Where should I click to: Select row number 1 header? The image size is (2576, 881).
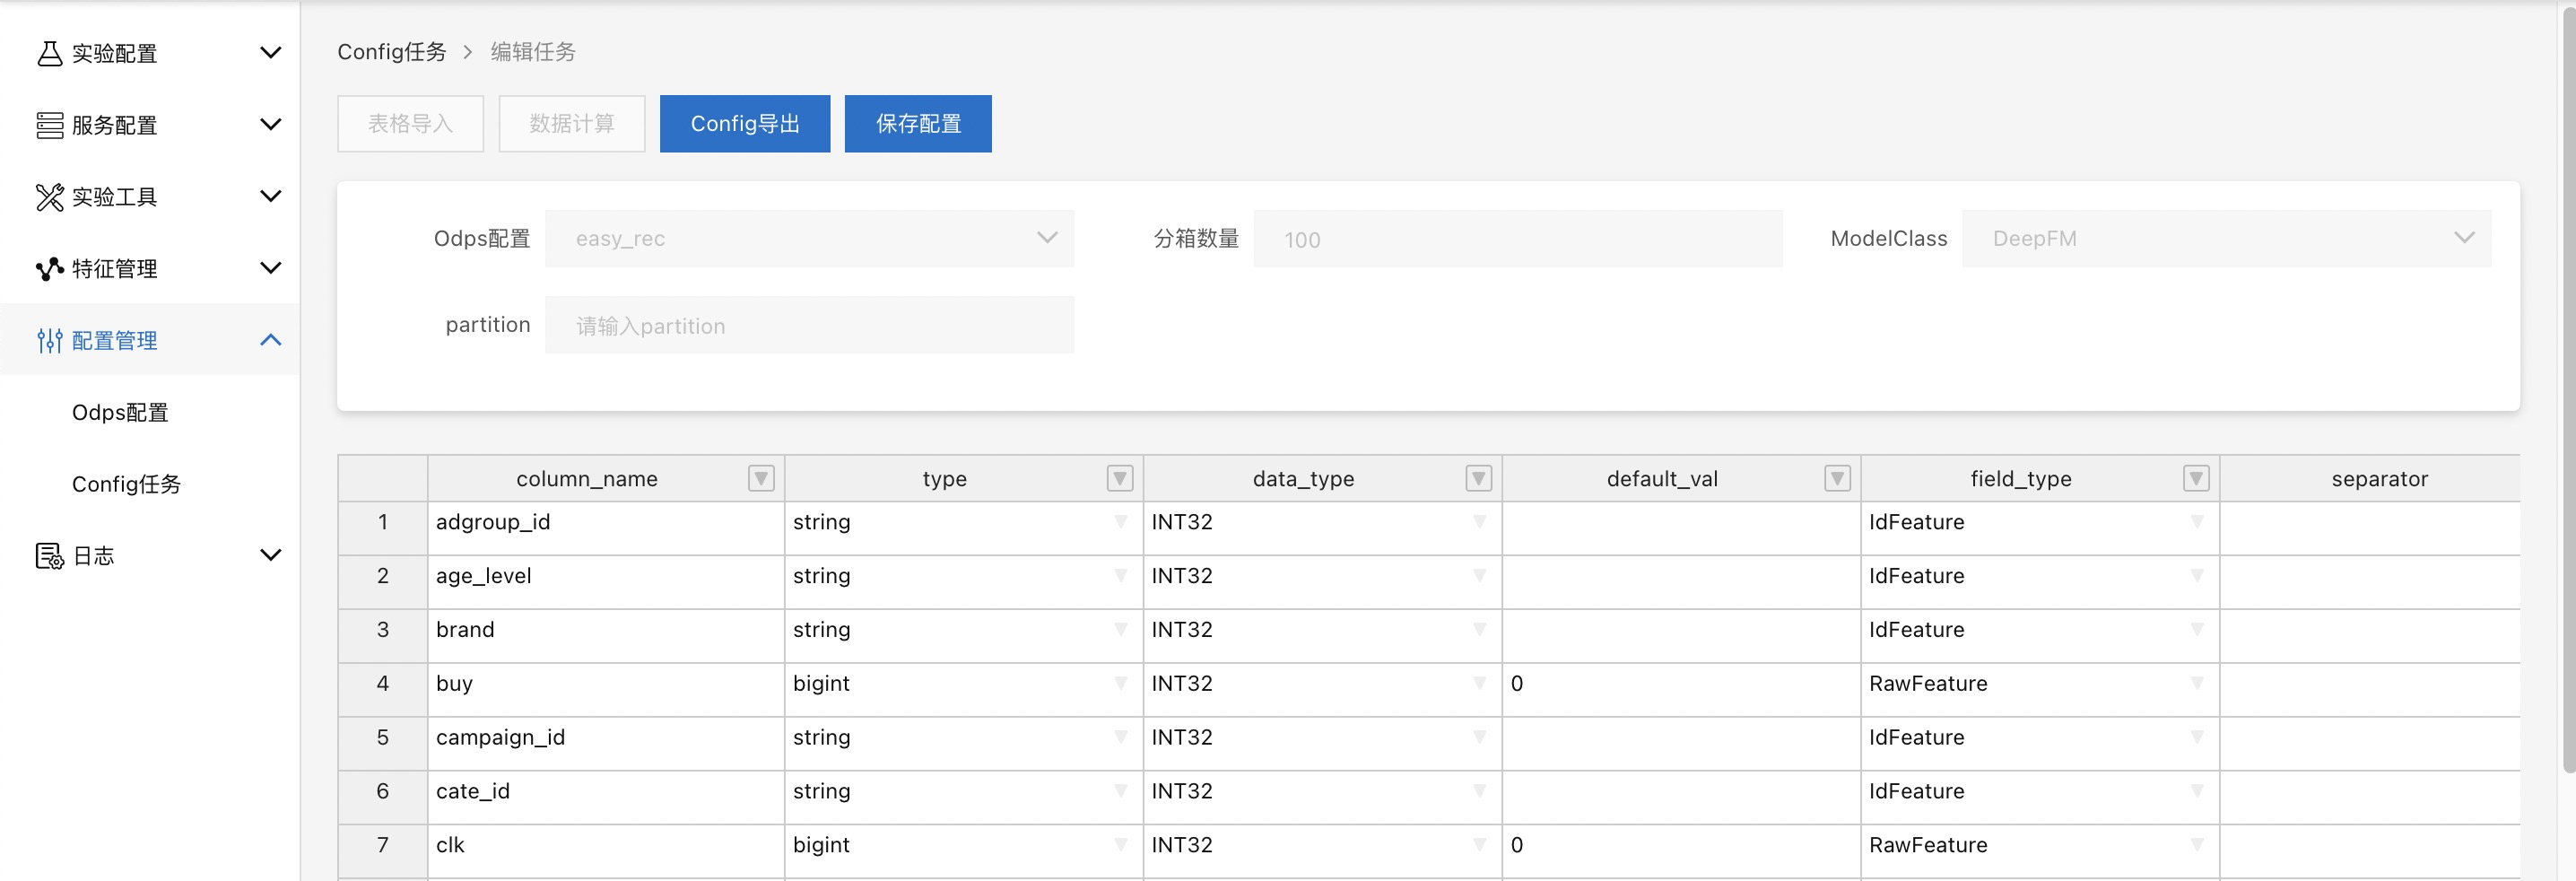click(x=383, y=528)
